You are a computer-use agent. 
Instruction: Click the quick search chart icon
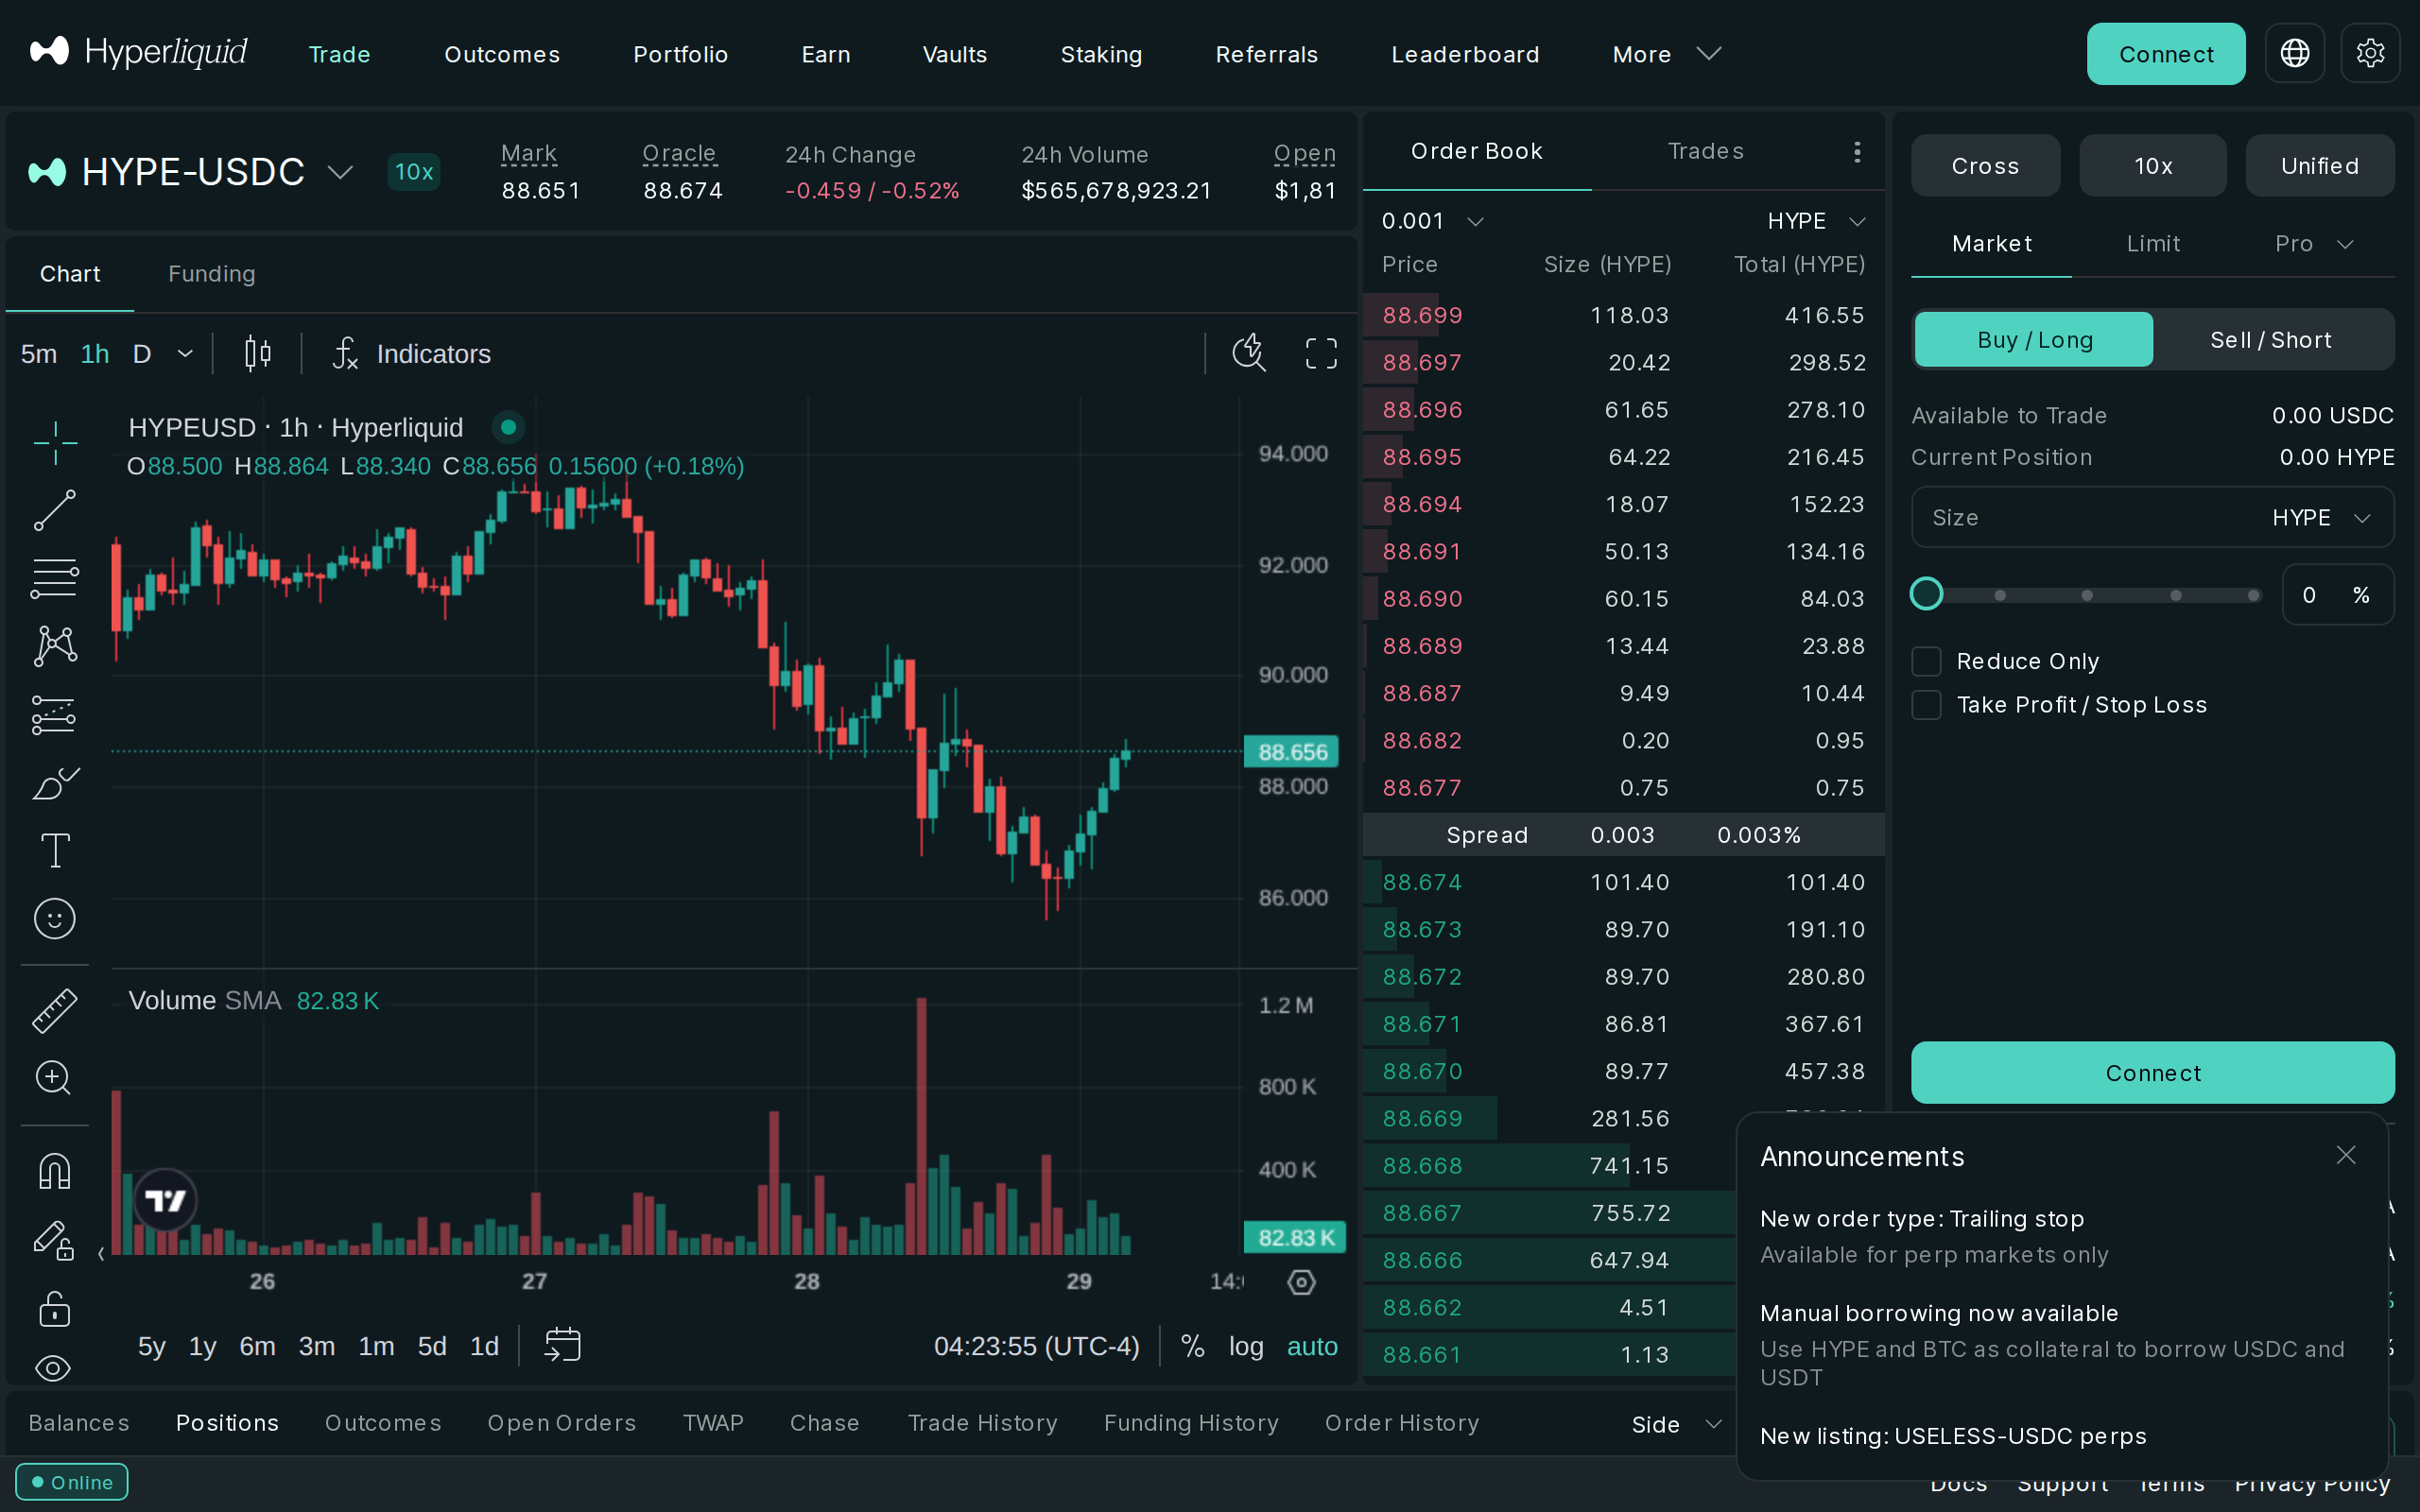[x=1249, y=353]
